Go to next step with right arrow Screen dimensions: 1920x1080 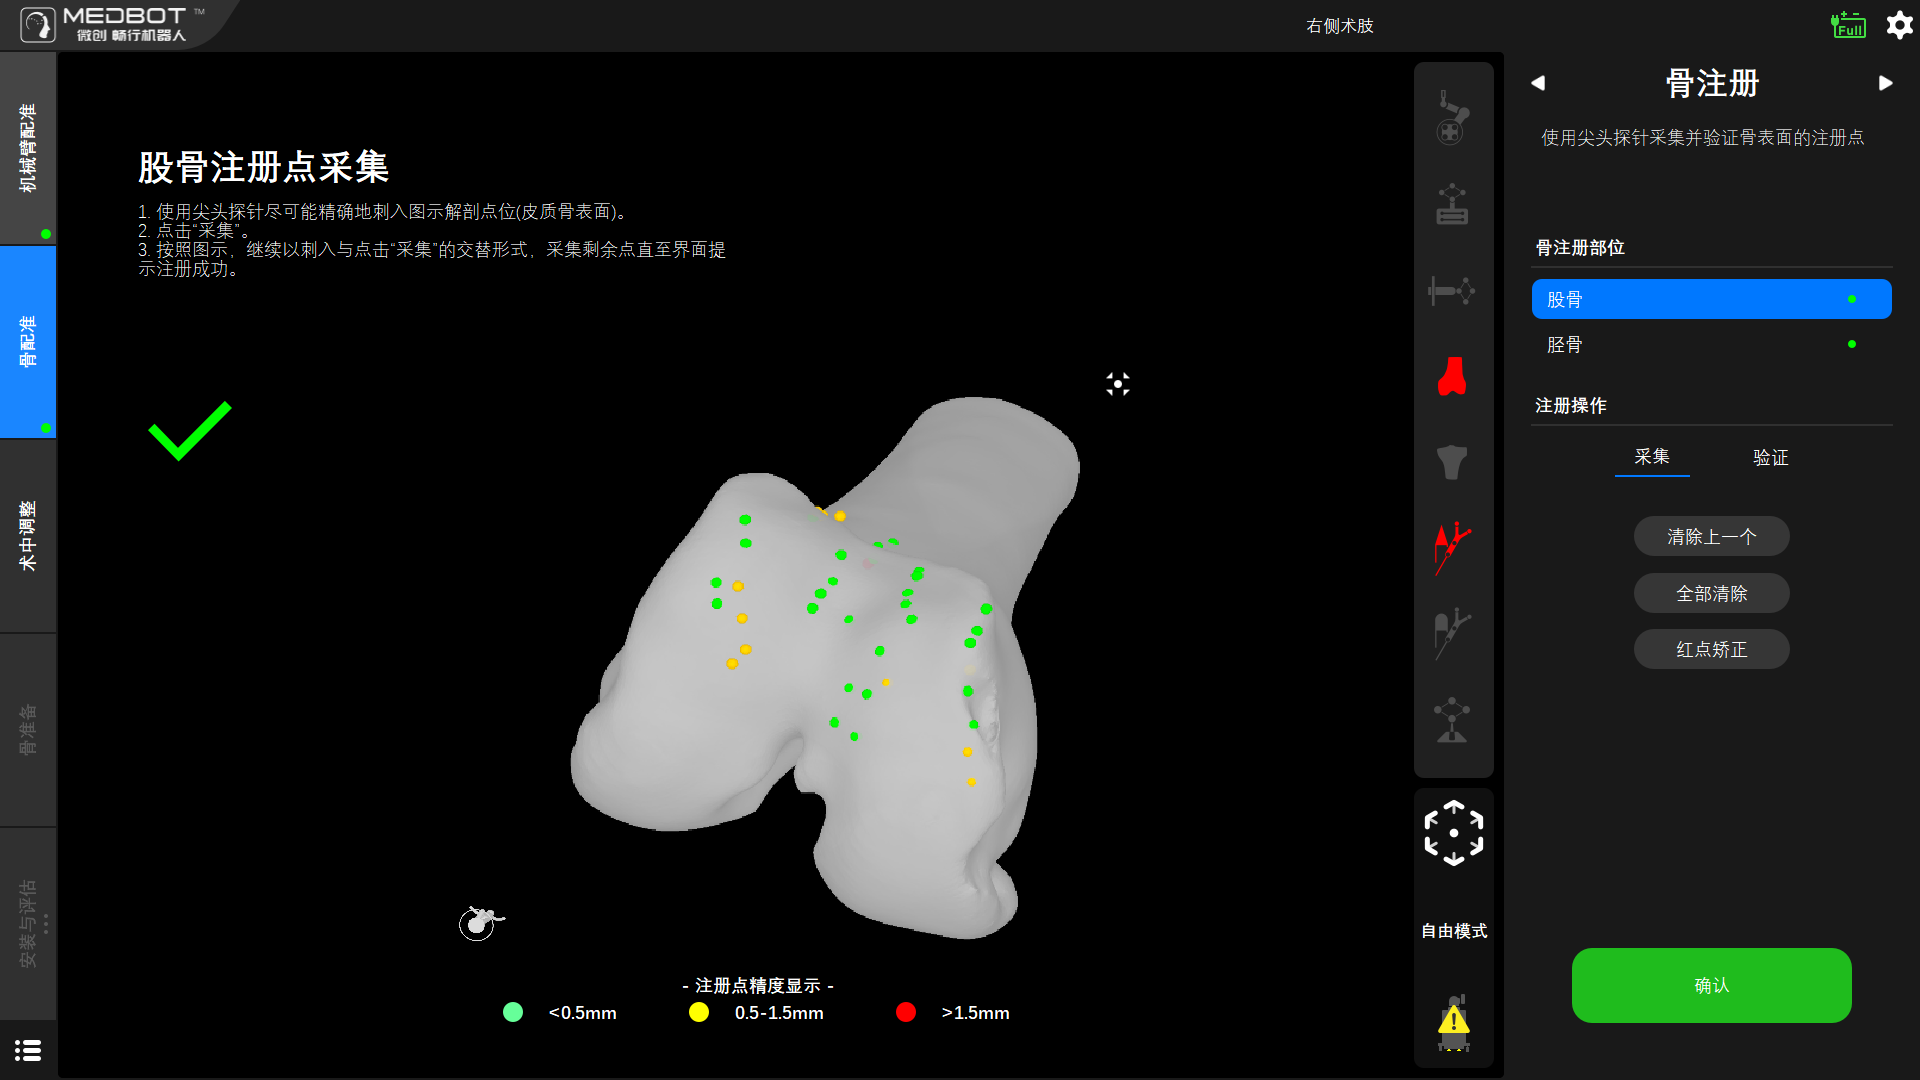(1885, 83)
